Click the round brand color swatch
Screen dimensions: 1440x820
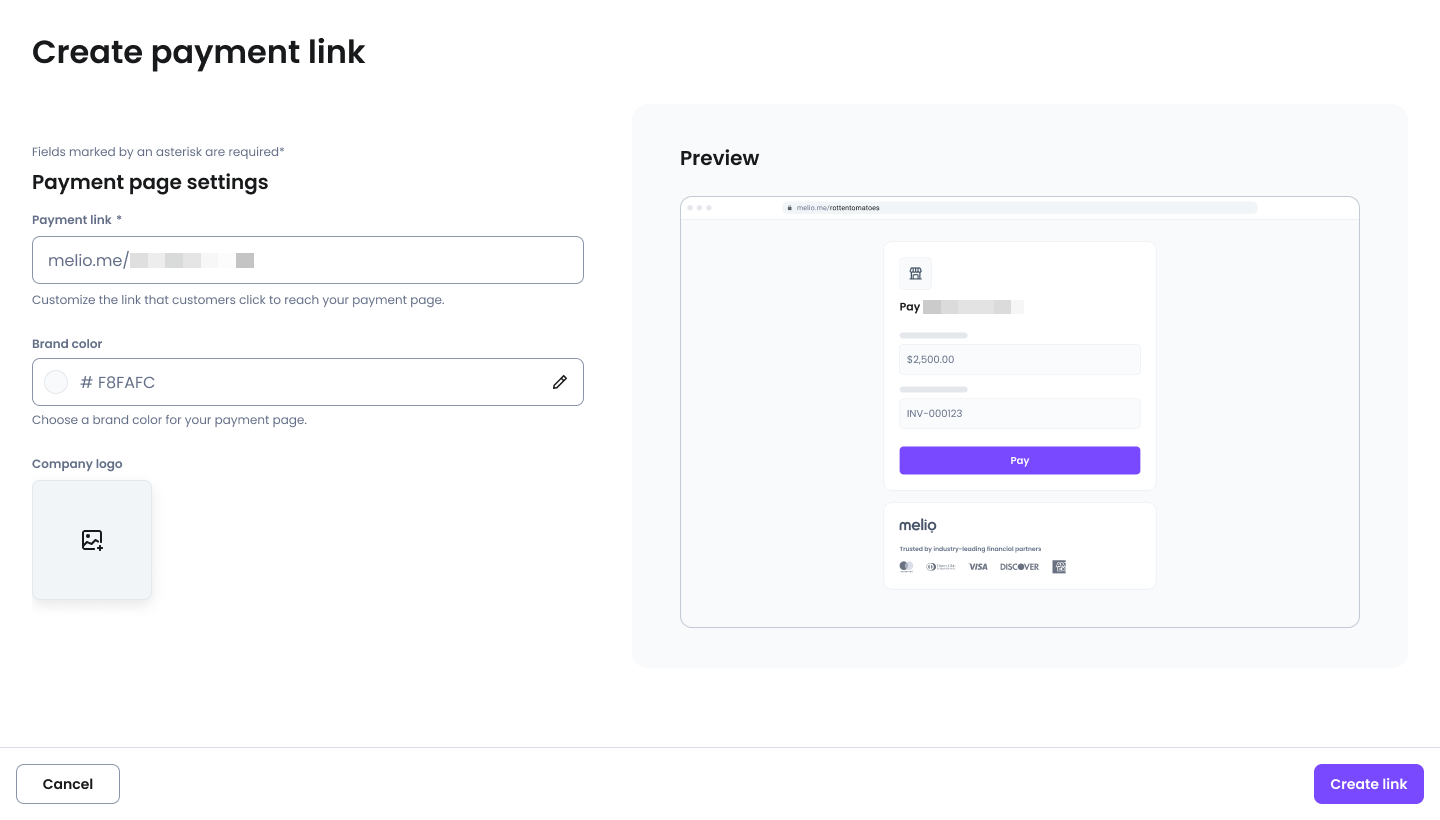(56, 382)
